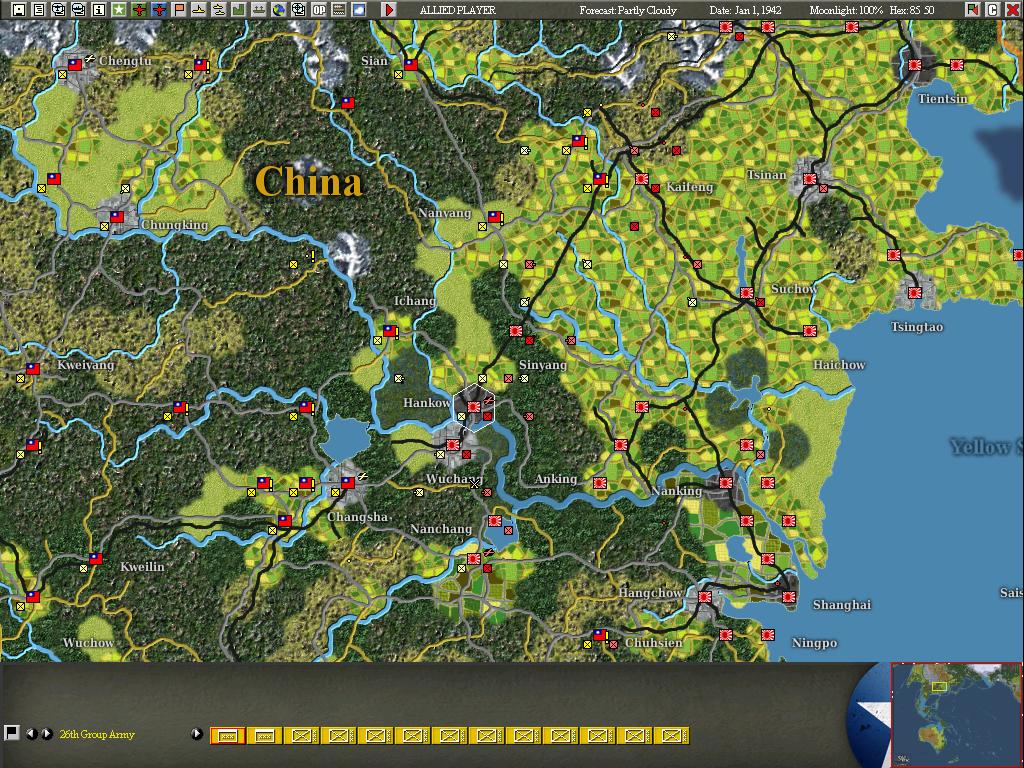Click the grey warship silhouette toolbar icon
Screen dimensions: 1024x768
point(259,9)
